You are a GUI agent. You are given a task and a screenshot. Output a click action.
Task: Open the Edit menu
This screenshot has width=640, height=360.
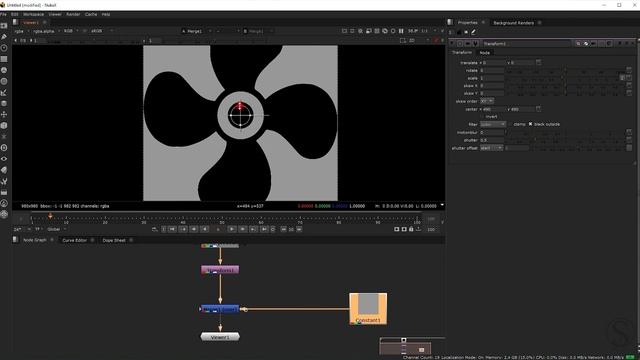[x=15, y=14]
